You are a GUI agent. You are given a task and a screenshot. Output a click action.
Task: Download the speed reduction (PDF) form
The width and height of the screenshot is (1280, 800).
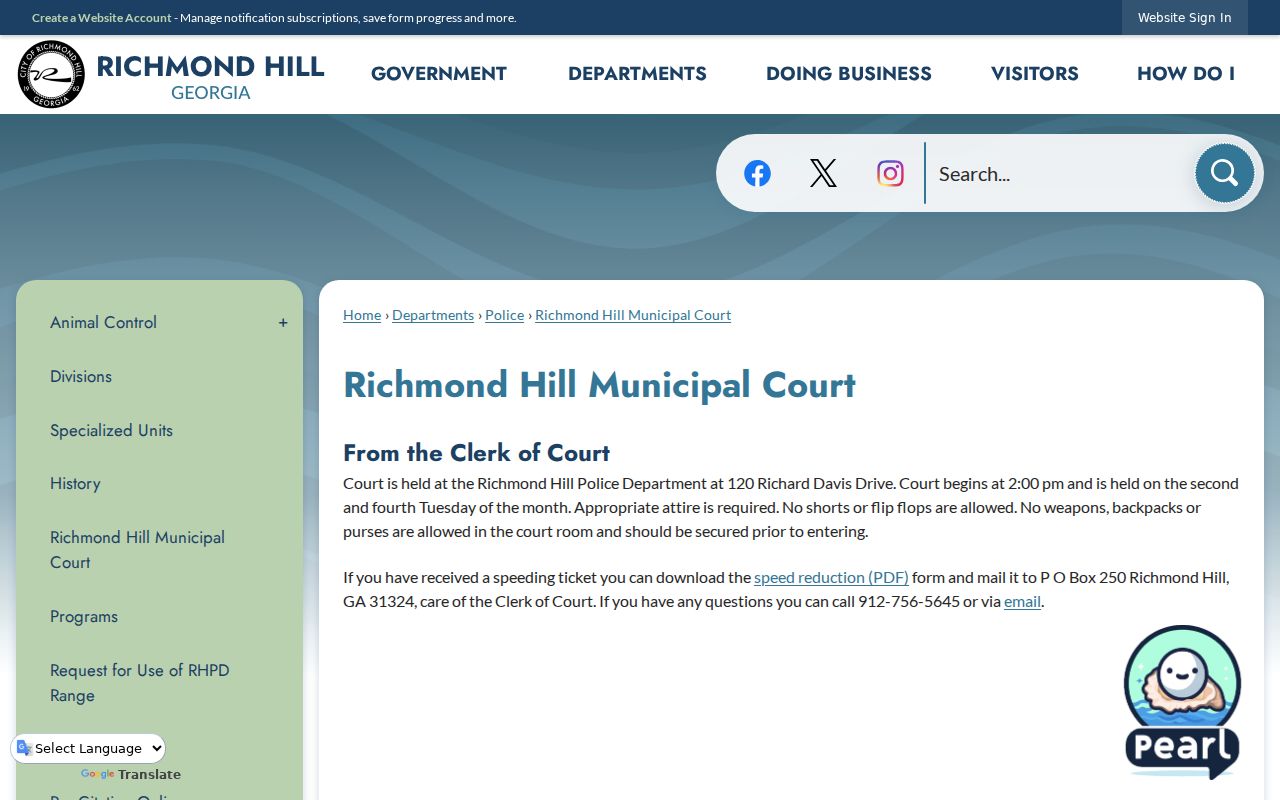coord(831,577)
